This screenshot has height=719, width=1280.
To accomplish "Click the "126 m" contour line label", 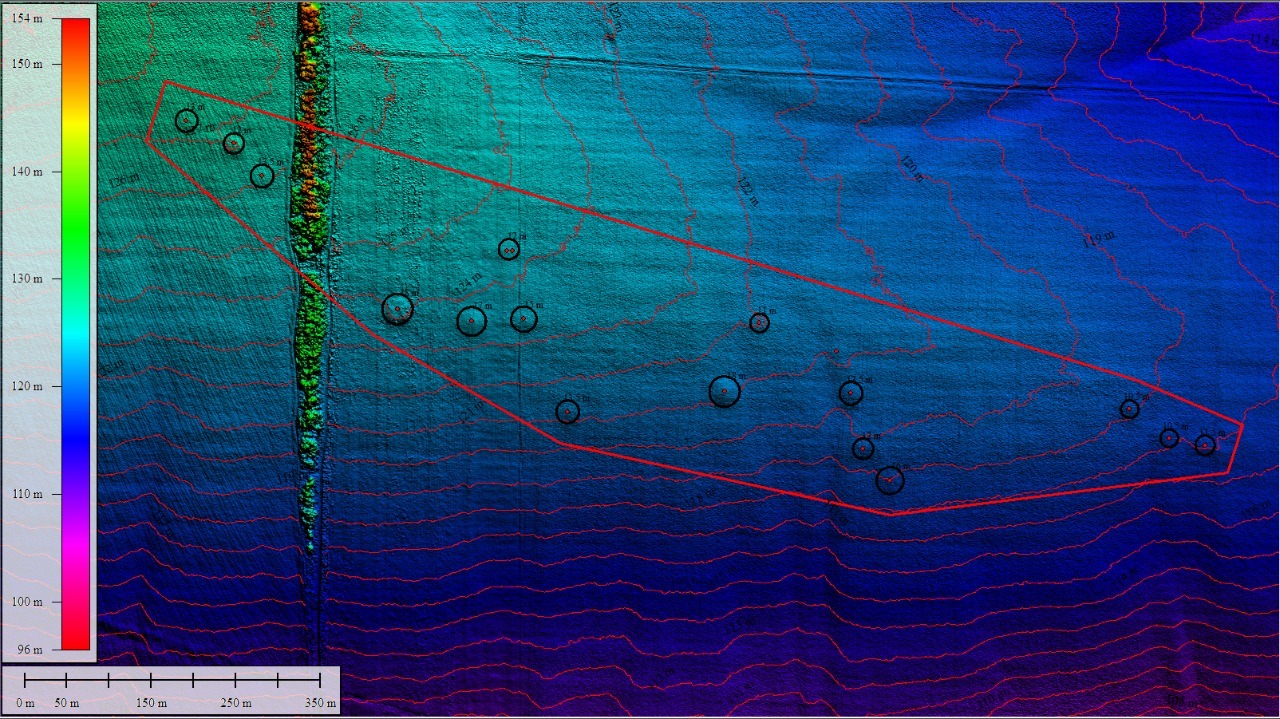I will click(x=125, y=180).
